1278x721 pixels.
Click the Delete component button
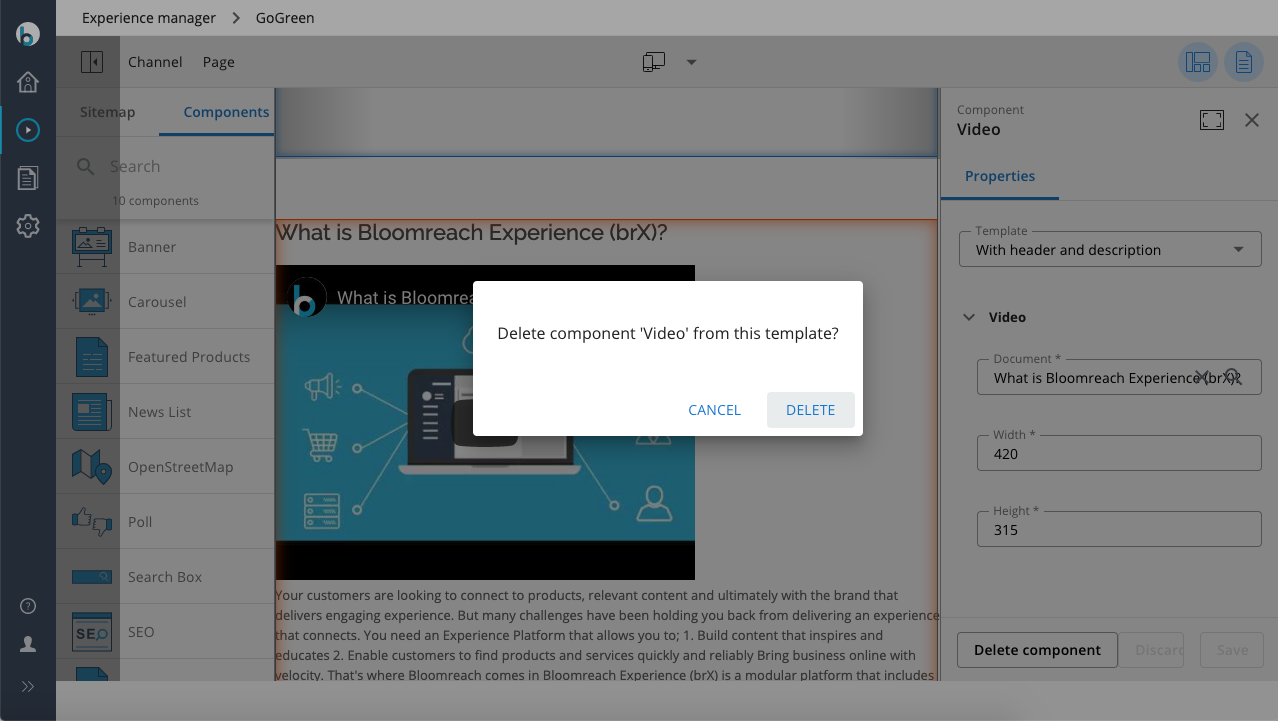pos(1037,650)
